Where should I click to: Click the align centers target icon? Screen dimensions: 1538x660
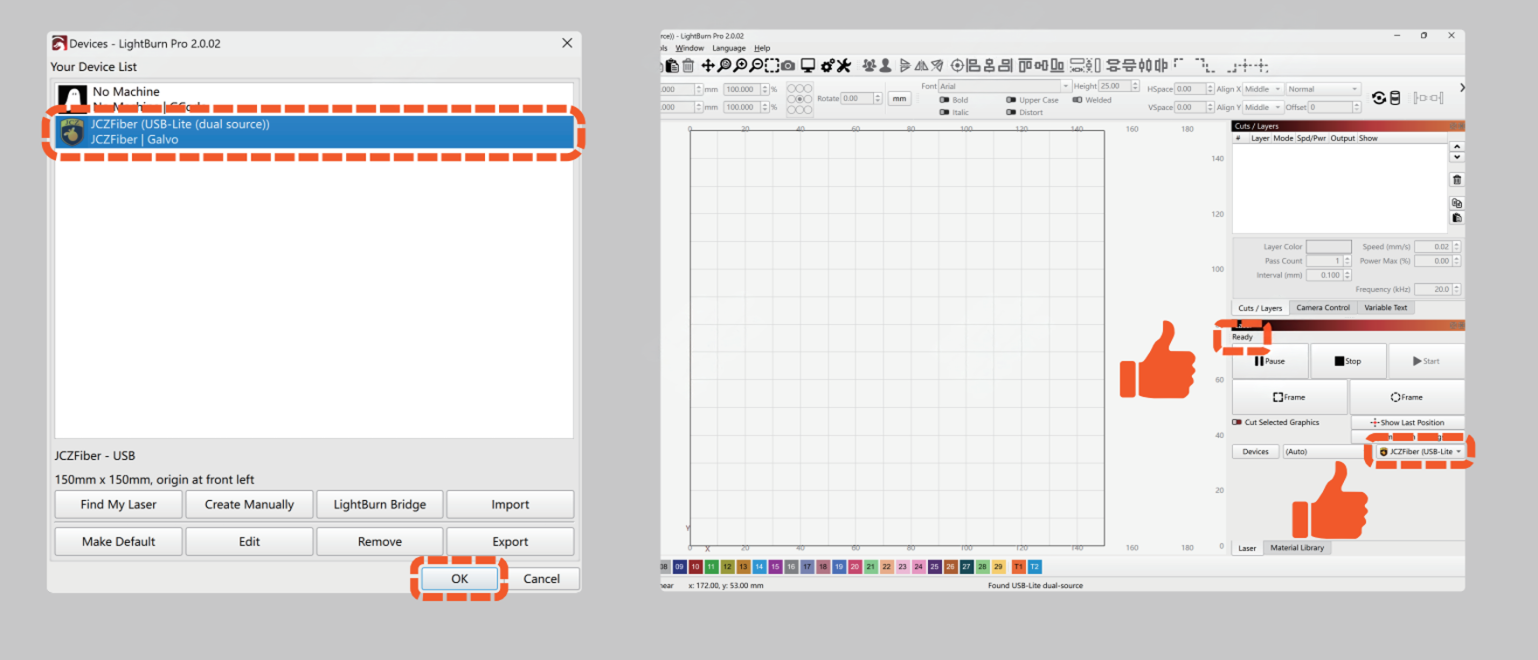957,66
